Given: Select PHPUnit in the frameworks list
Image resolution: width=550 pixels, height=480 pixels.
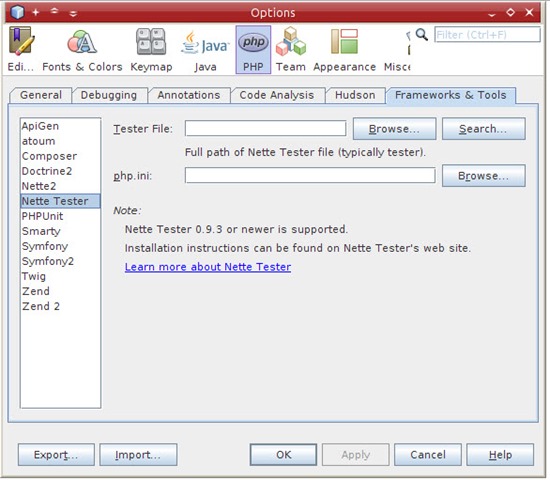Looking at the screenshot, I should tap(60, 216).
